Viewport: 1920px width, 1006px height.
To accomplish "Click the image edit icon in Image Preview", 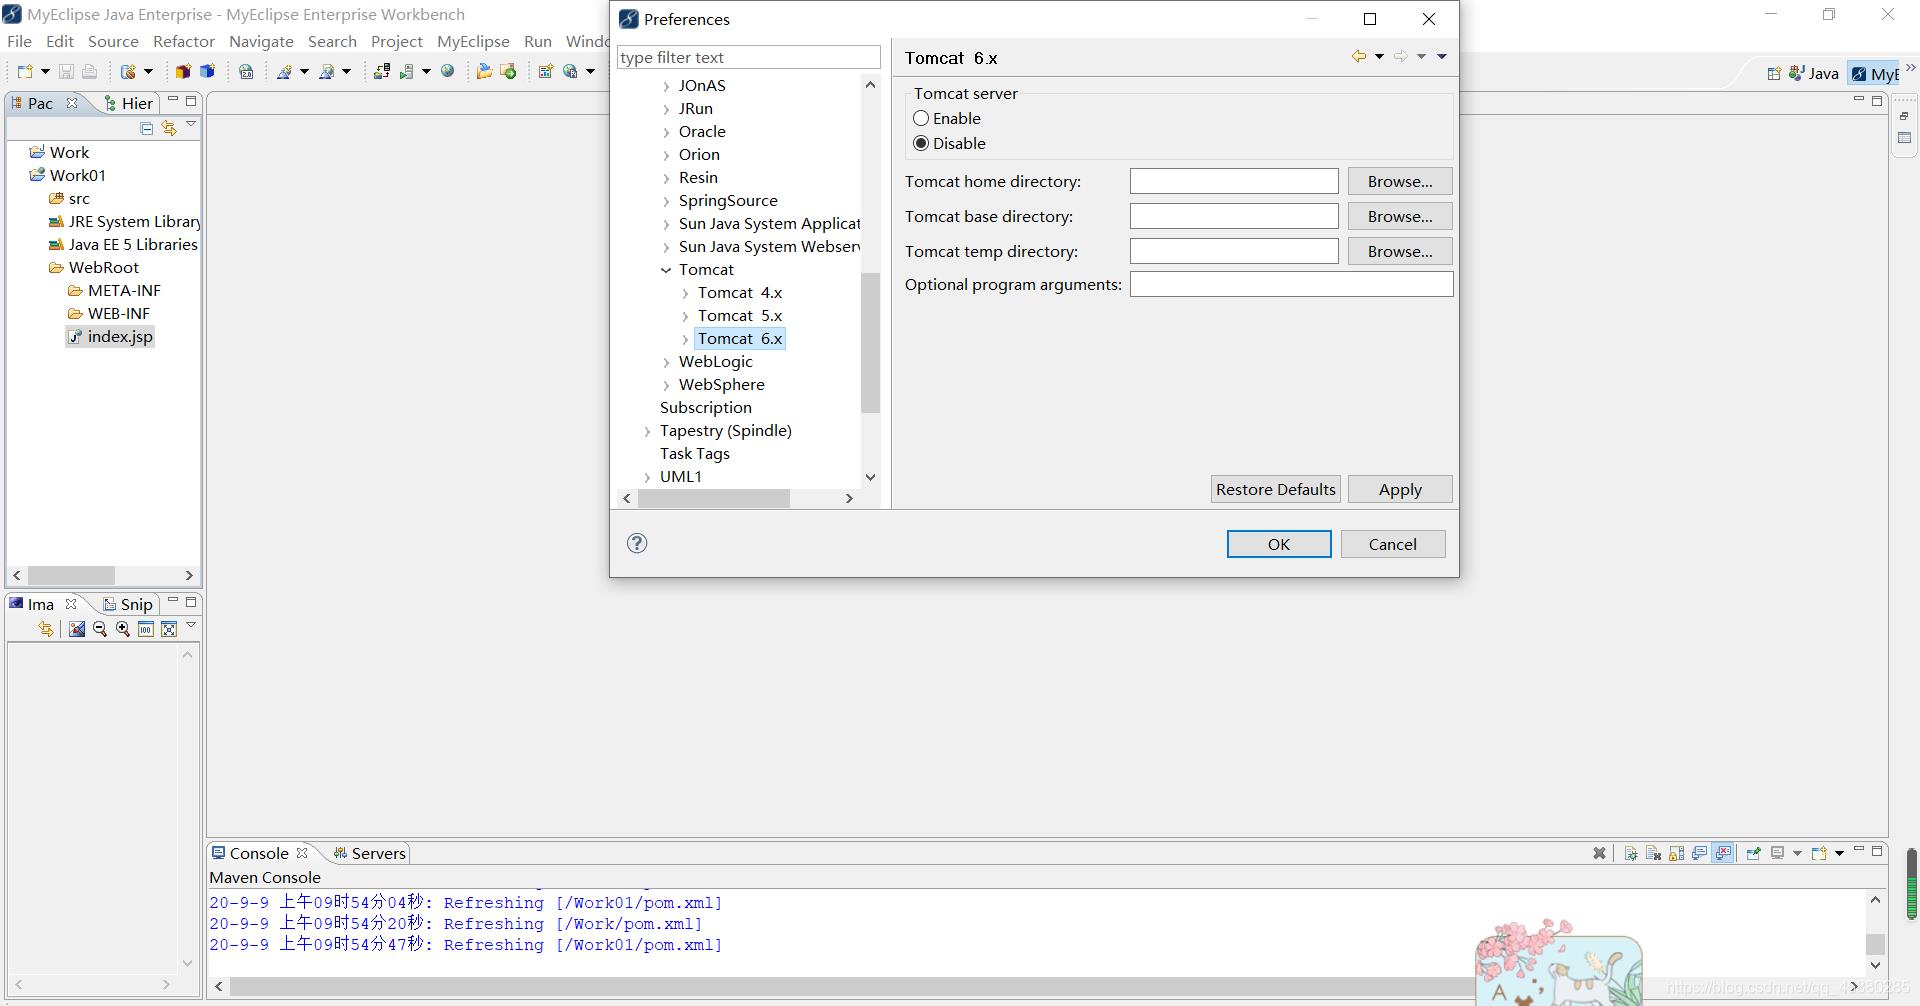I will [77, 629].
